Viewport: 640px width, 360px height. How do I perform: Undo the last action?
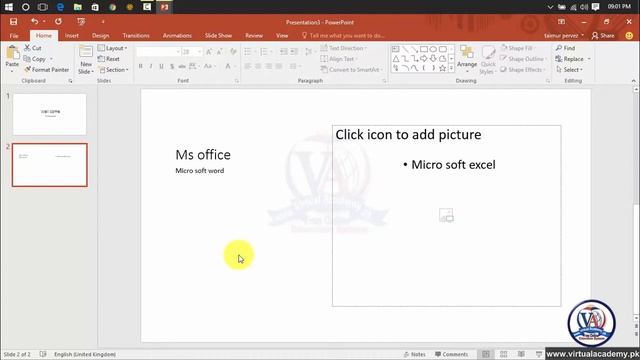(x=35, y=22)
